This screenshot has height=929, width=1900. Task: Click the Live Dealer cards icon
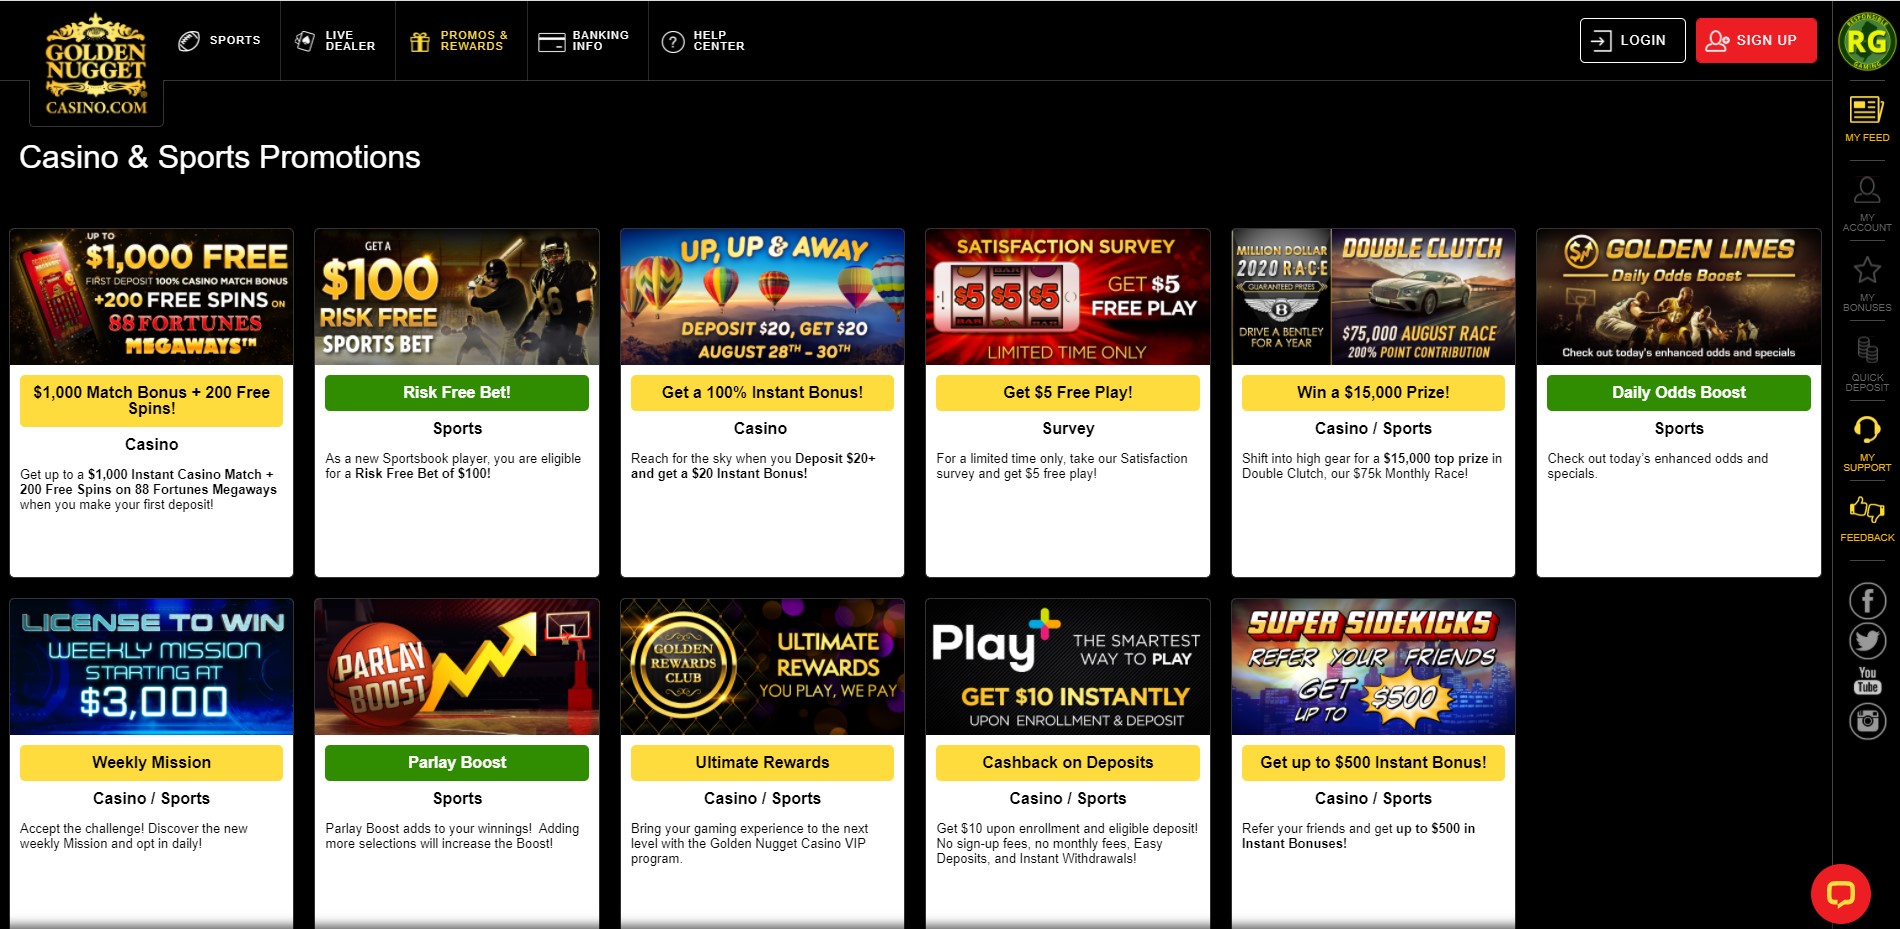305,41
